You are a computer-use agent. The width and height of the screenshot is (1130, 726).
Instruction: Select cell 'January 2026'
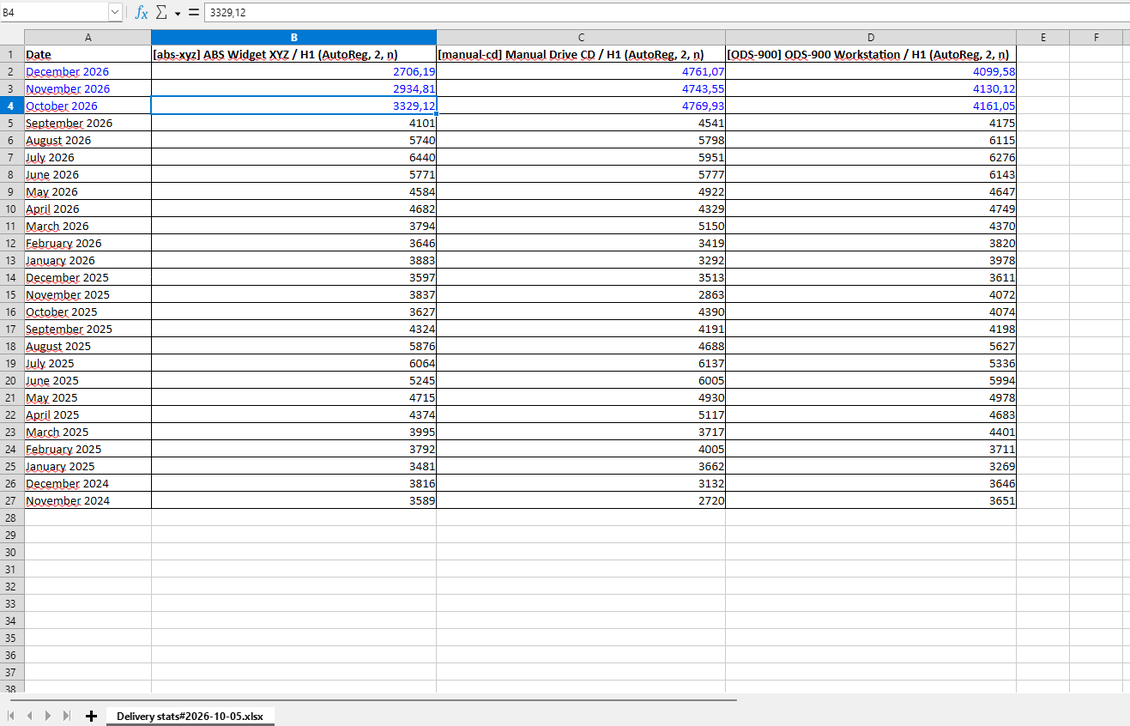point(88,260)
